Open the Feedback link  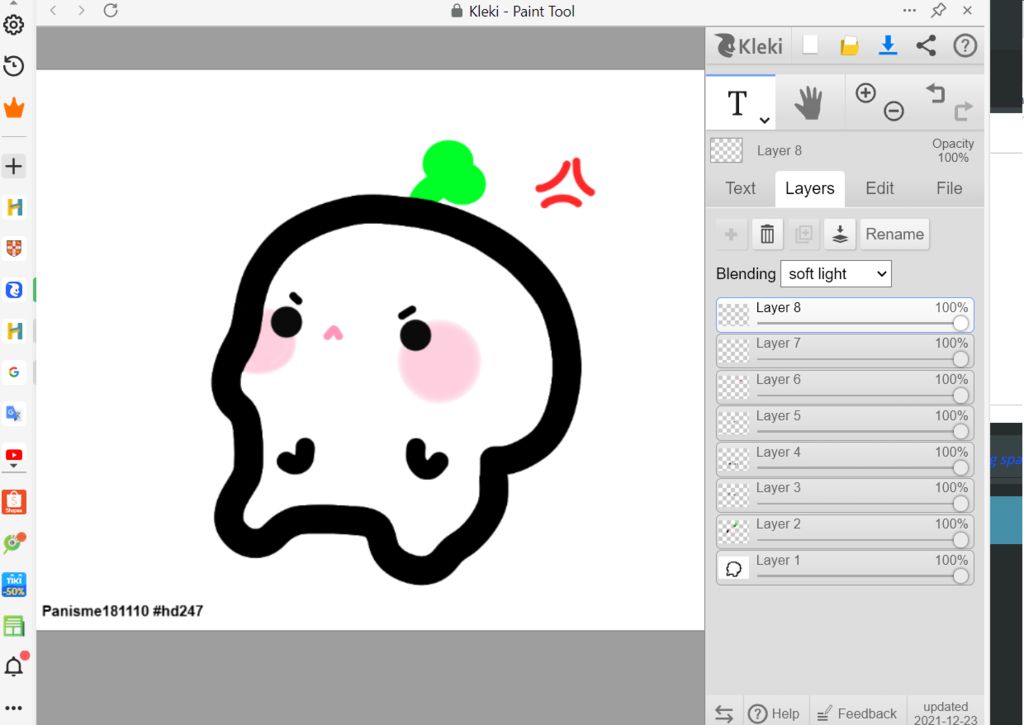(x=857, y=713)
